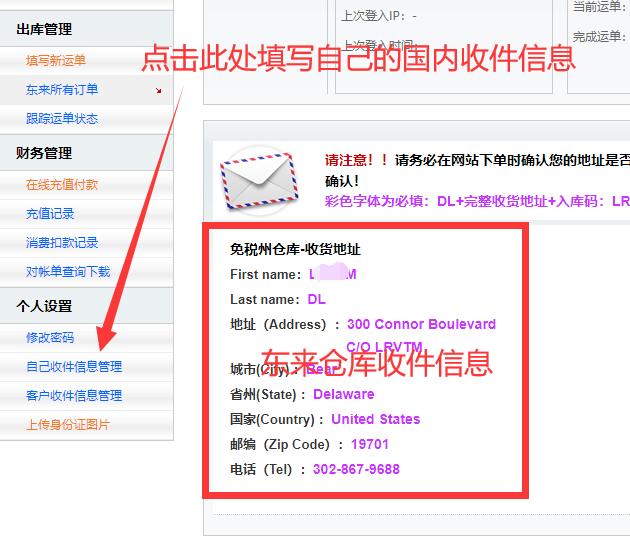The height and width of the screenshot is (547, 630).
Task: Click the 个人设置 section header
Action: 45,306
